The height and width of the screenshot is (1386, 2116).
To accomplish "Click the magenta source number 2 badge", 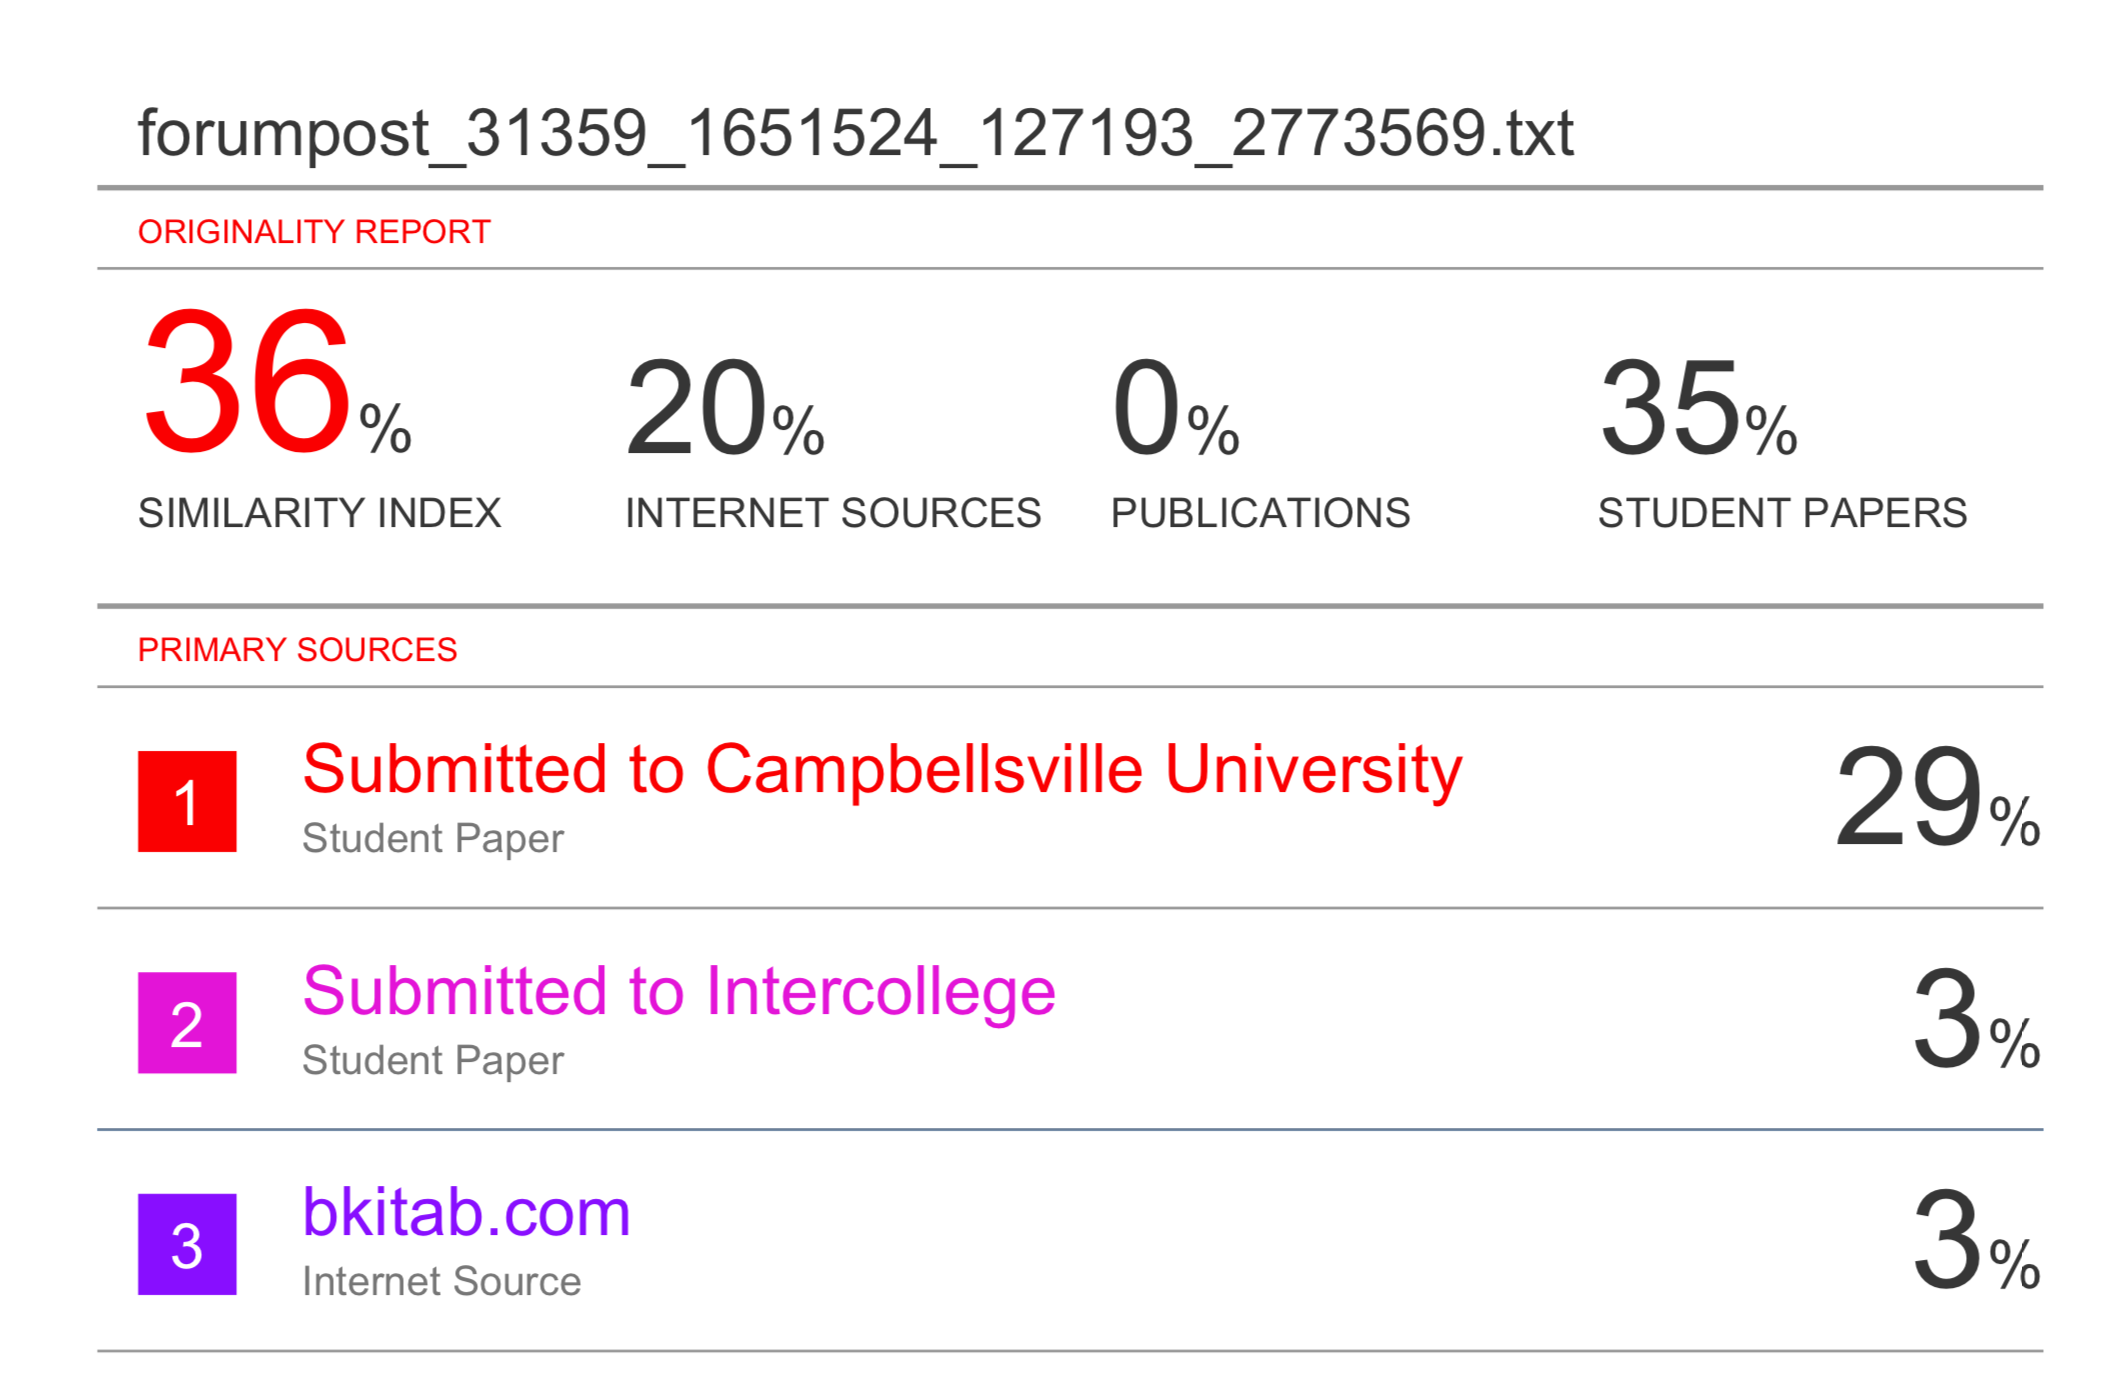I will click(187, 1023).
